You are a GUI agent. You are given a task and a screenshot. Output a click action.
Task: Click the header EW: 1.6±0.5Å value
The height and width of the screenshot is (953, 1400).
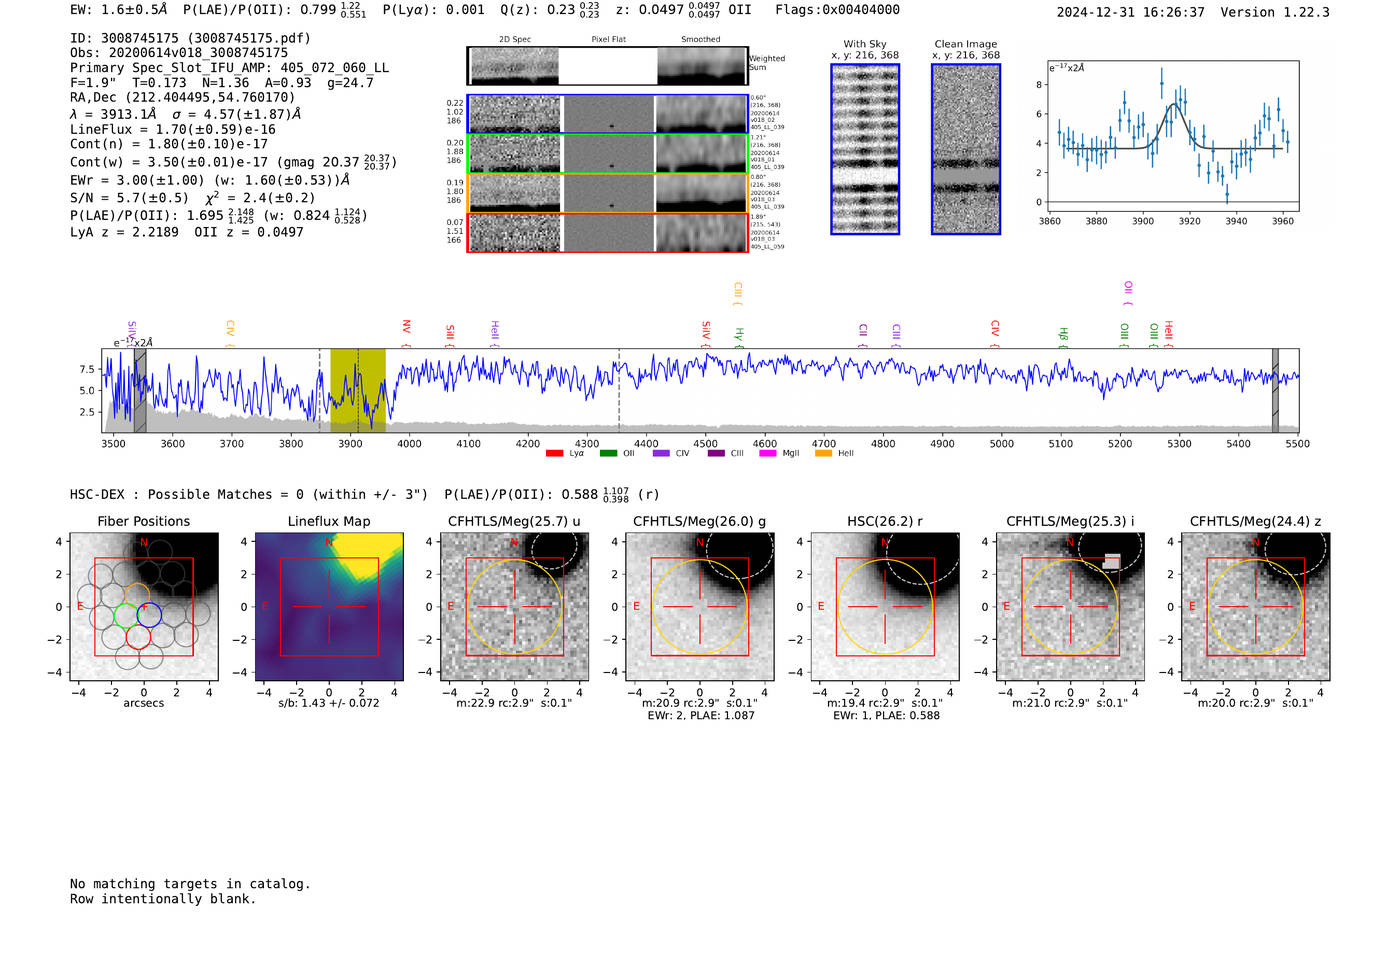pyautogui.click(x=118, y=10)
